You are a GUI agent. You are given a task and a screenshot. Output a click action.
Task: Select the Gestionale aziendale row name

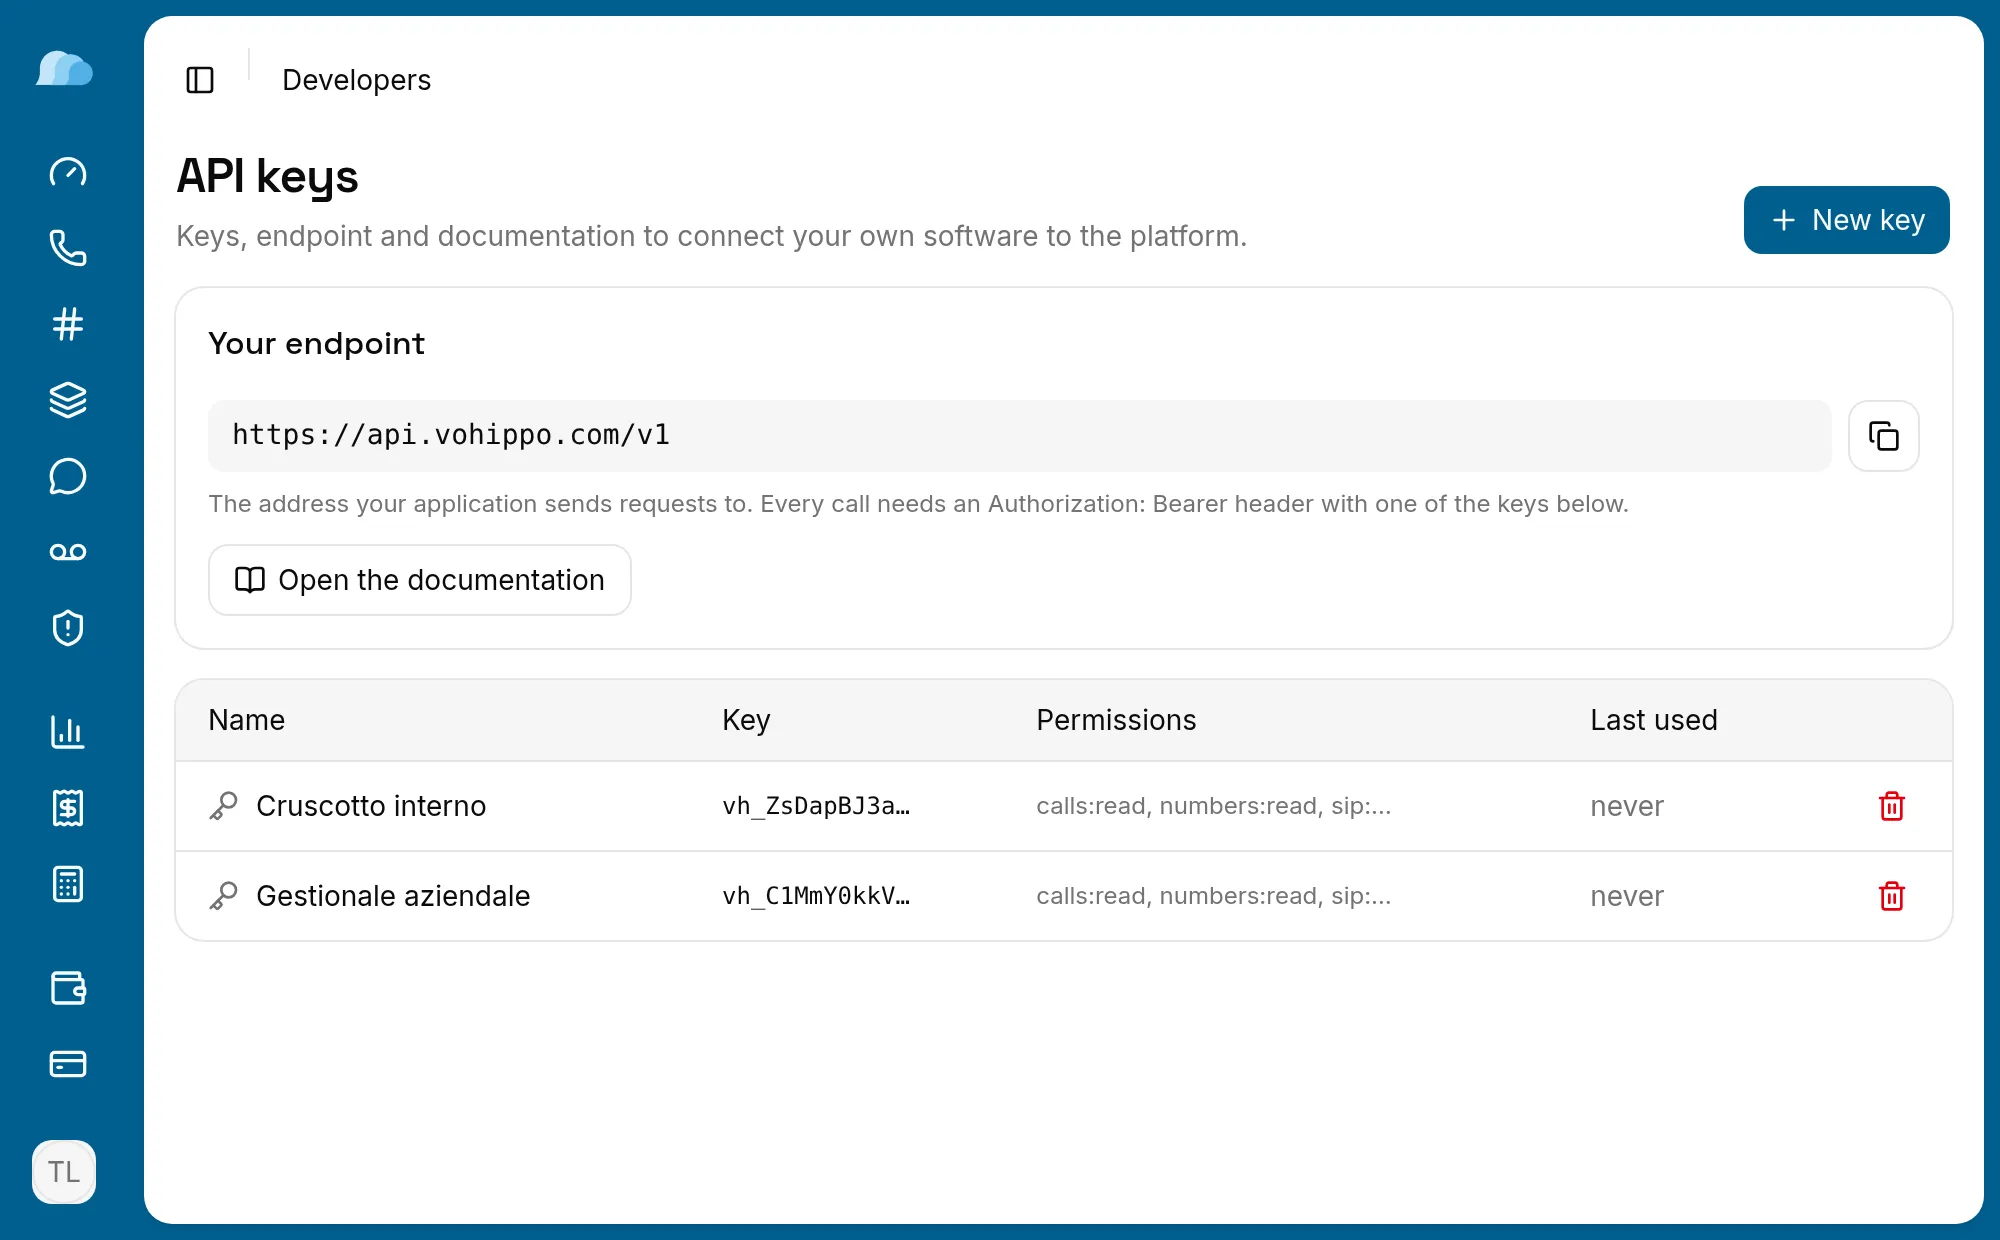(x=393, y=896)
